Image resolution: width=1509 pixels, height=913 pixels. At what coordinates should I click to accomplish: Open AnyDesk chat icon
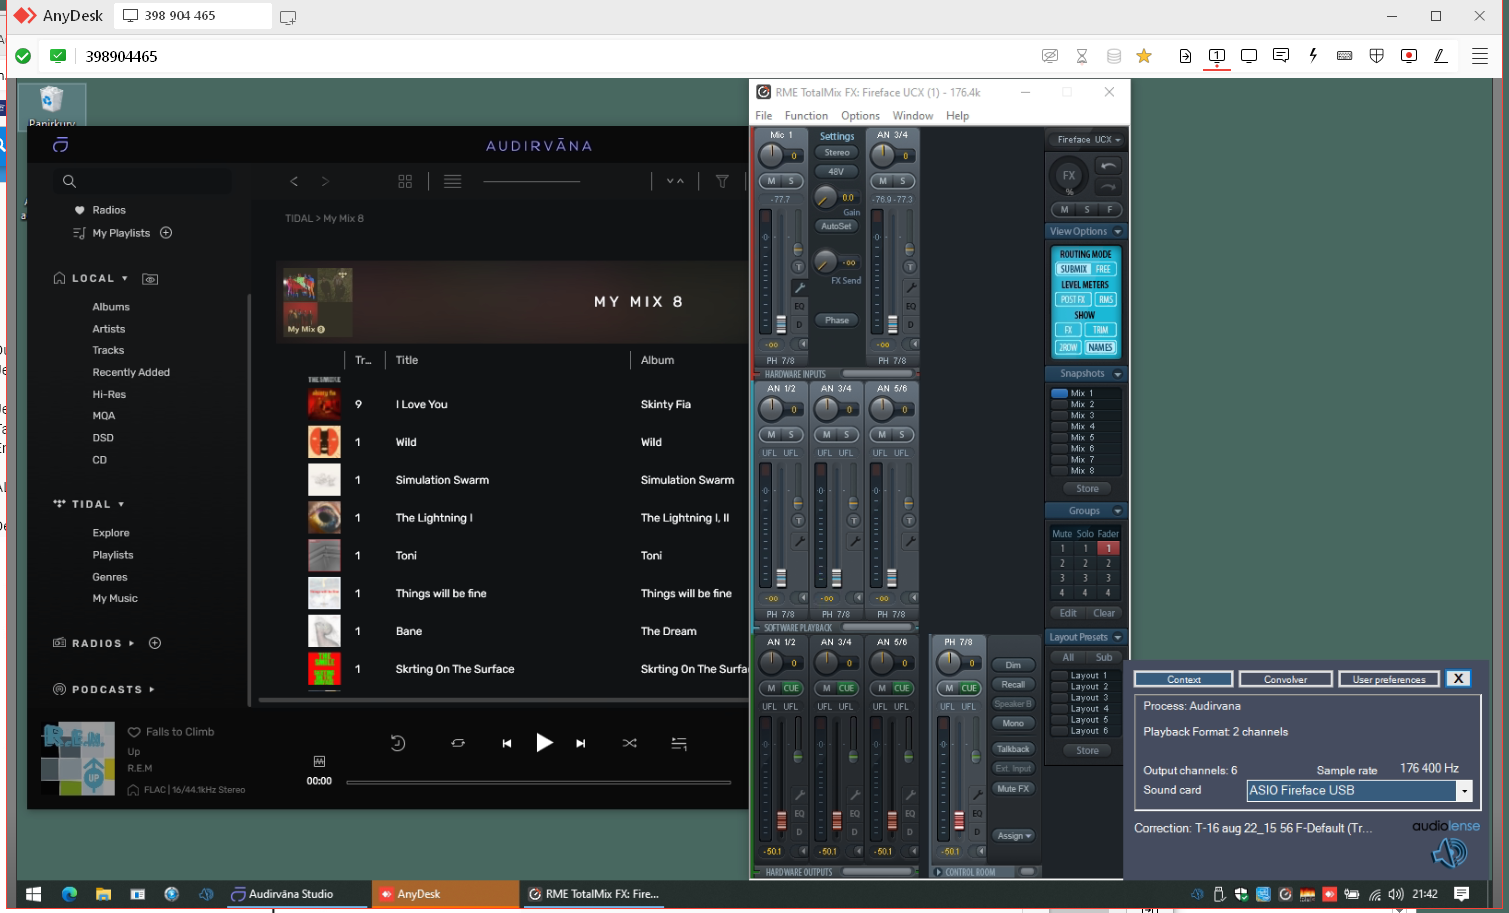[x=1281, y=56]
